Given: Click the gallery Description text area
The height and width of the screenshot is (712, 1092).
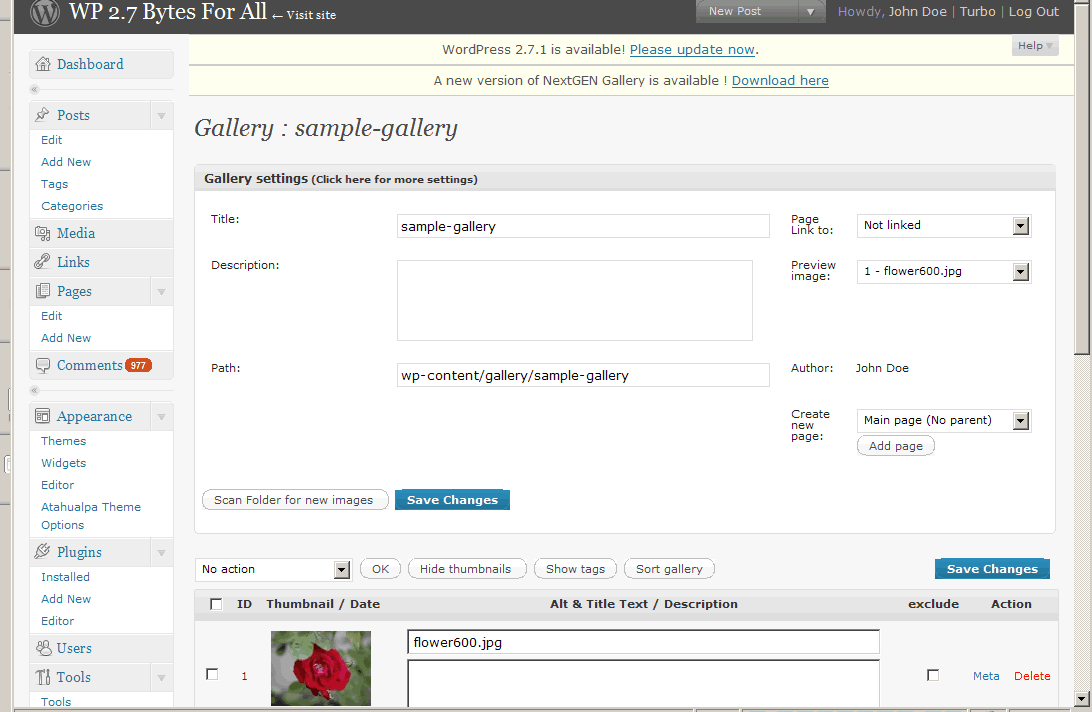Looking at the screenshot, I should tap(575, 300).
